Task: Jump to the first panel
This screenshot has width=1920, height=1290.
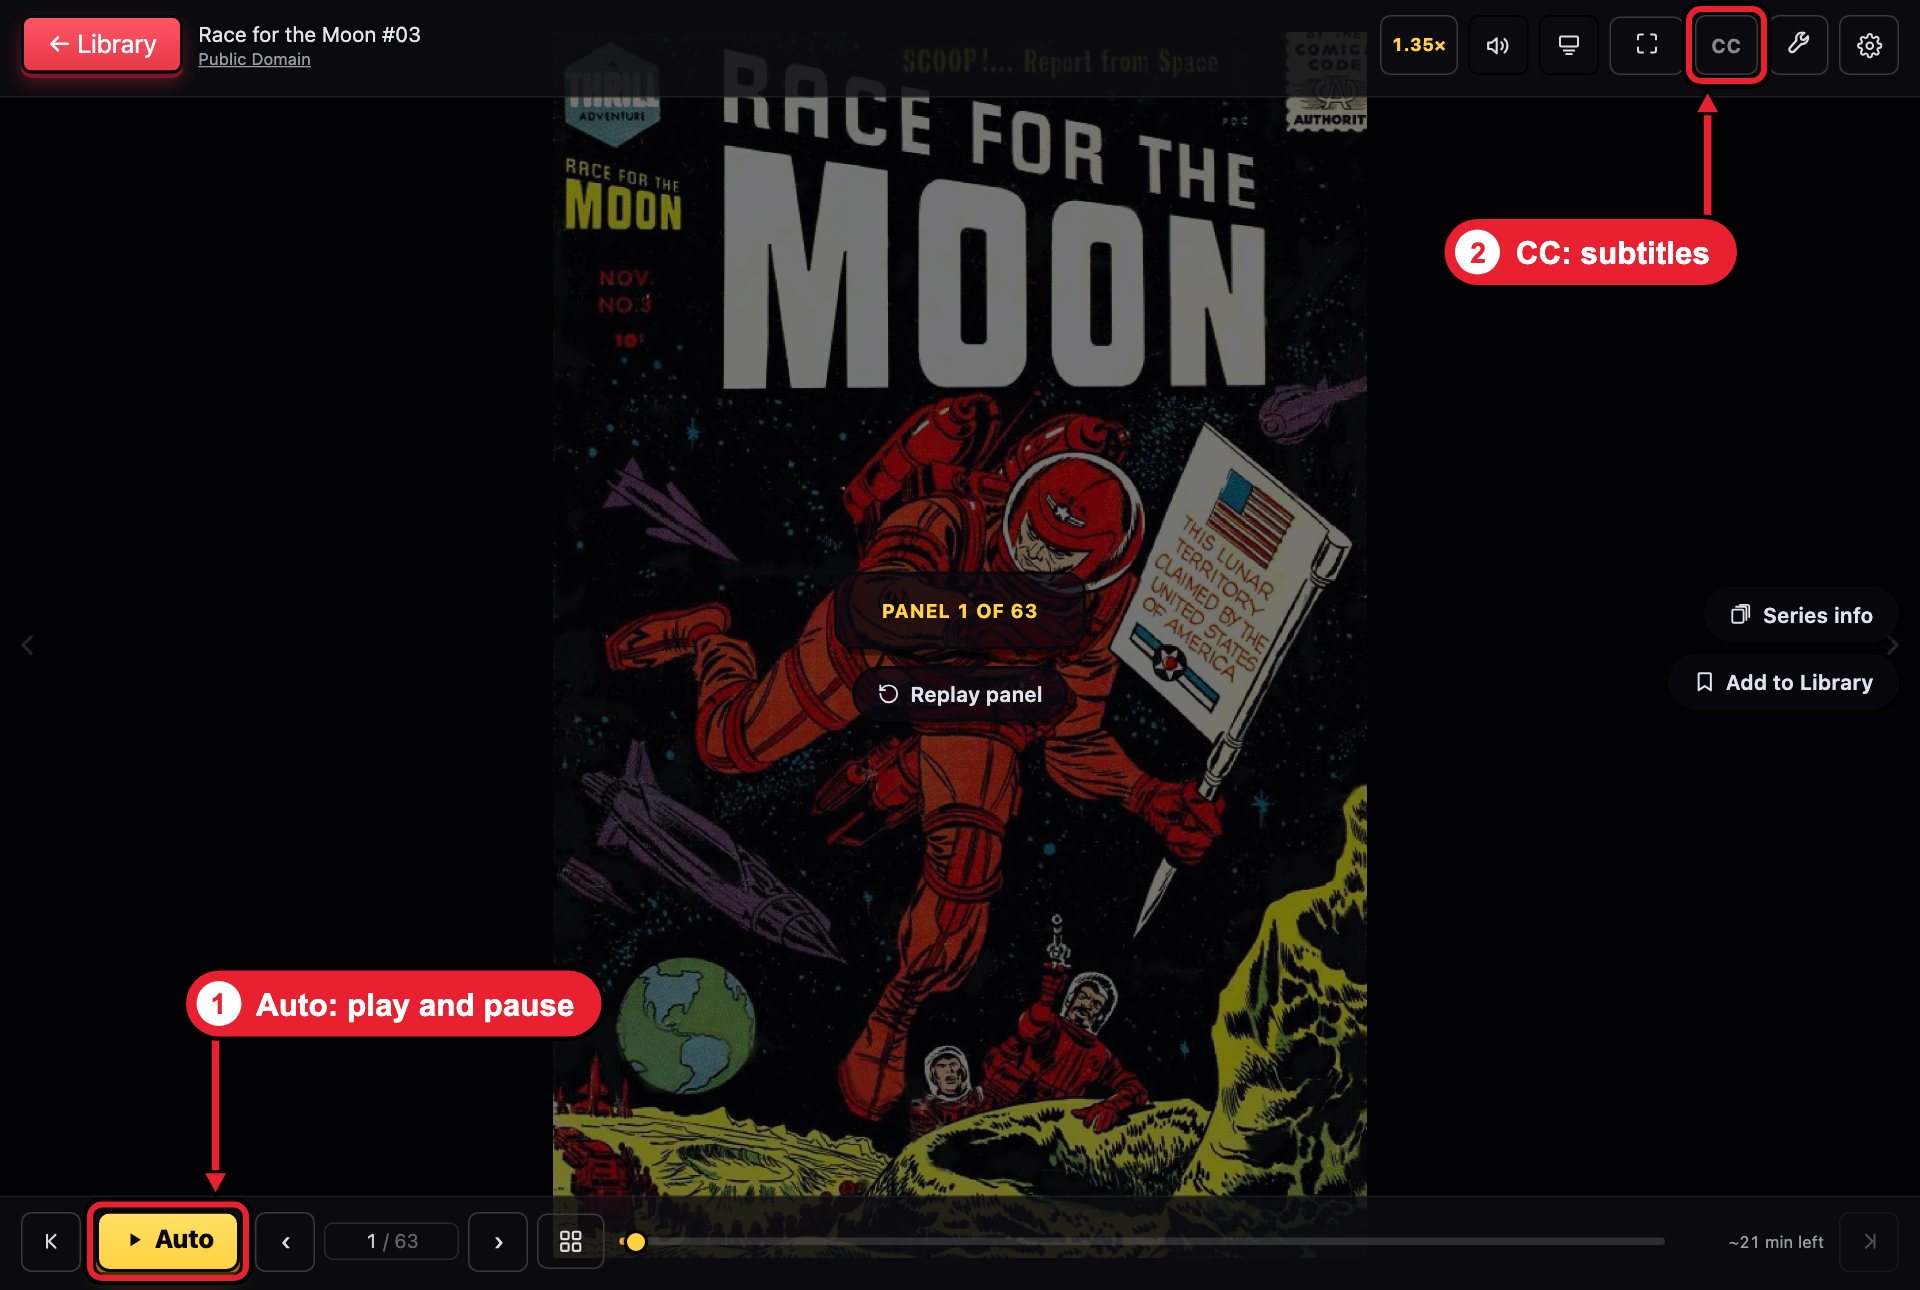Action: (51, 1241)
